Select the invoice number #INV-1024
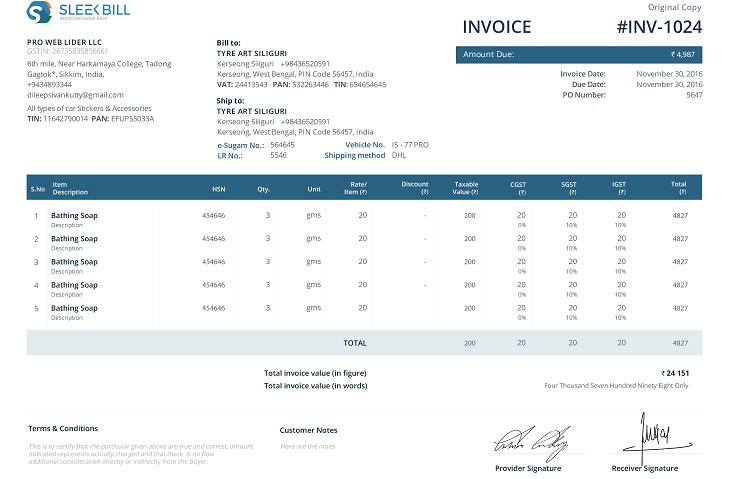The width and height of the screenshot is (734, 479). coord(659,27)
